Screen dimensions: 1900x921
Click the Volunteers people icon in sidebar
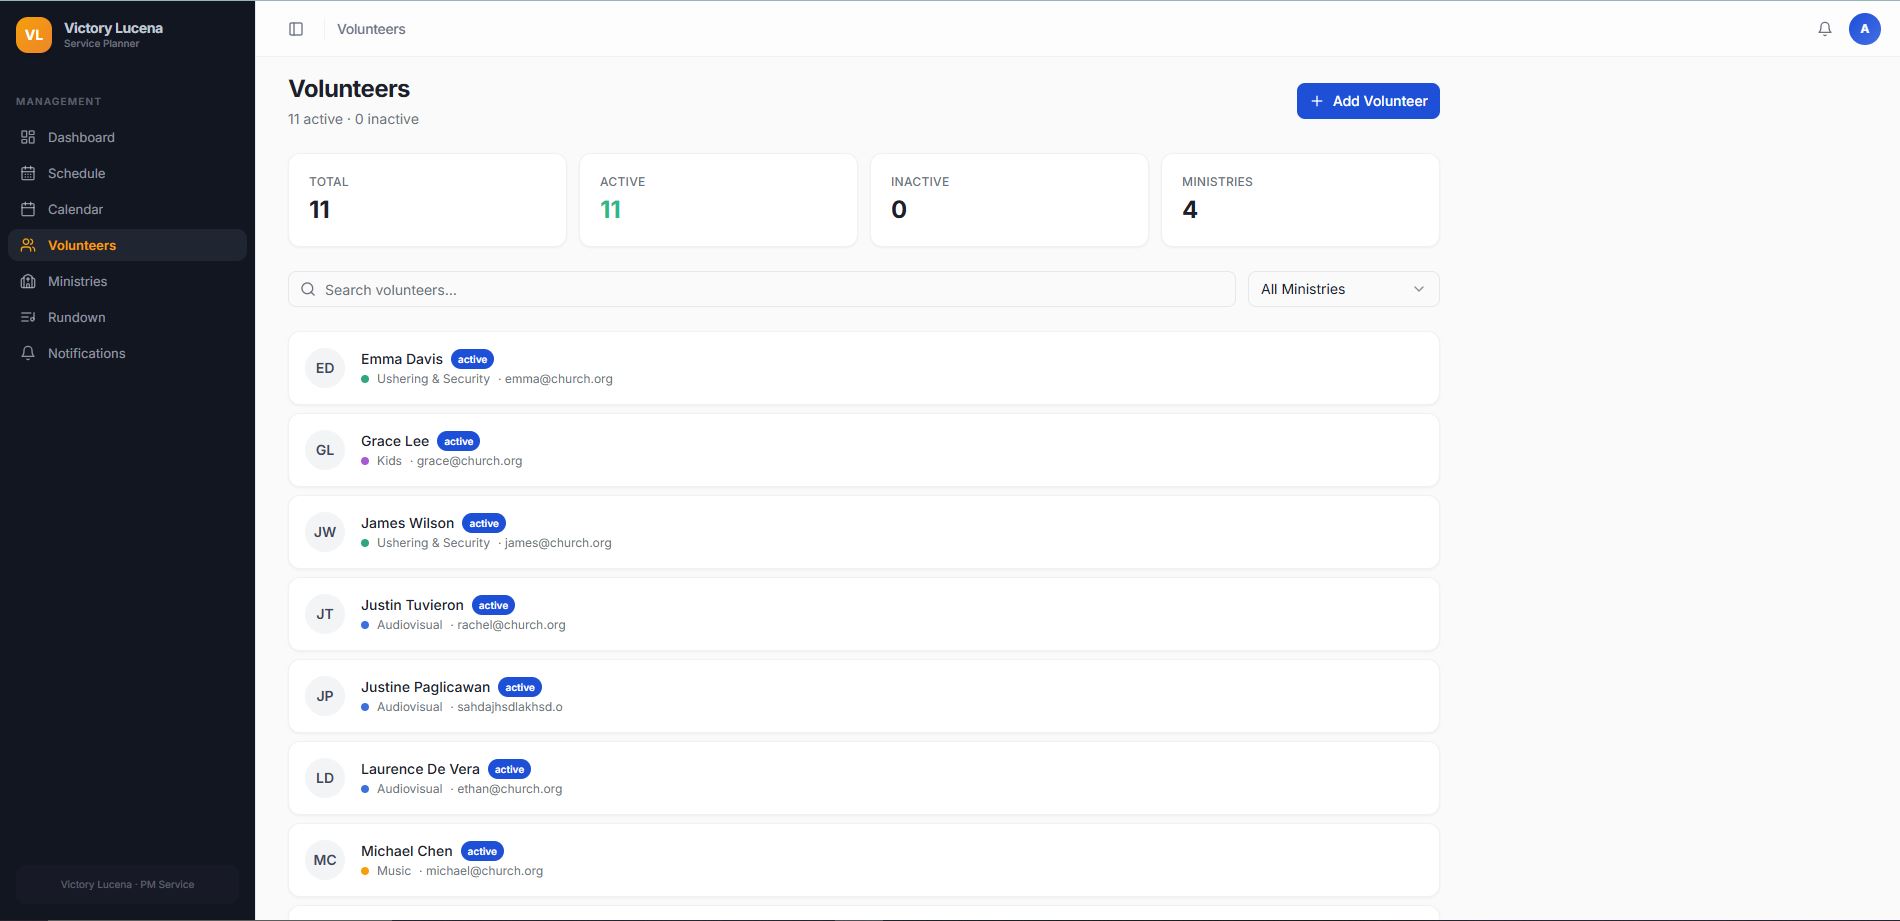coord(28,245)
